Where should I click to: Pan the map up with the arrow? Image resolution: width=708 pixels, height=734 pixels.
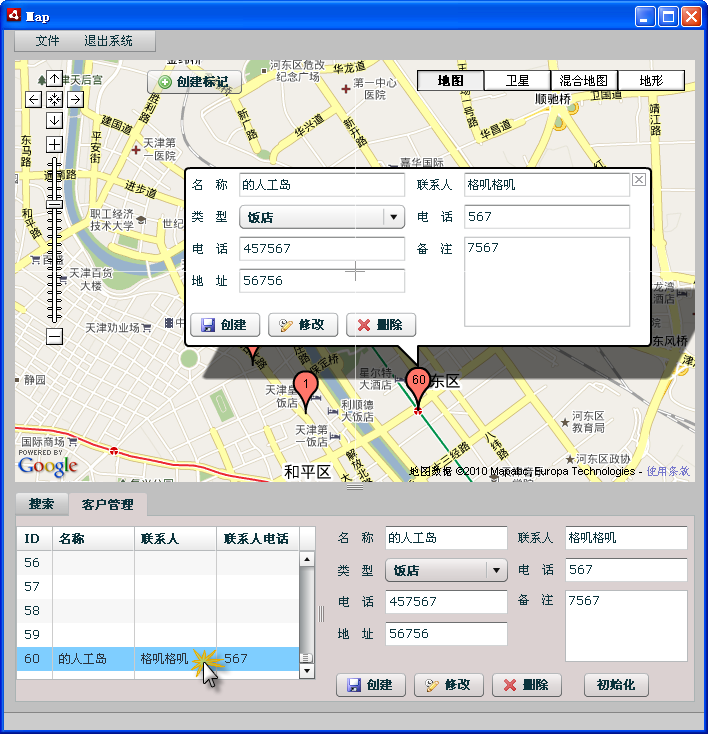54,79
